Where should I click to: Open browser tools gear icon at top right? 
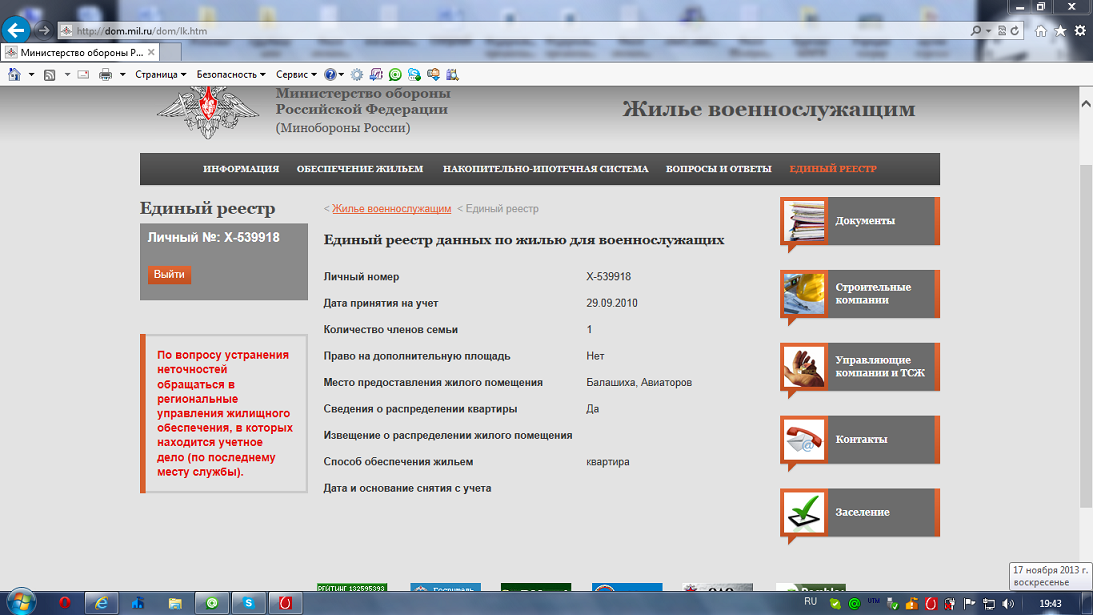click(x=1079, y=31)
